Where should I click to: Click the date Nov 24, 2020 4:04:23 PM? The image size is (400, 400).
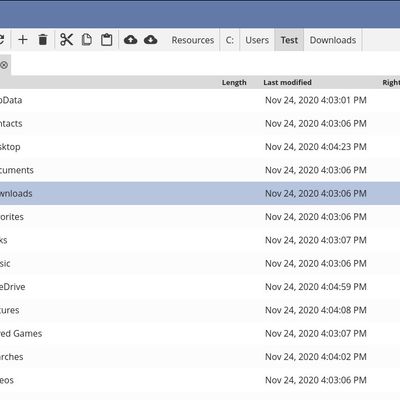click(316, 147)
